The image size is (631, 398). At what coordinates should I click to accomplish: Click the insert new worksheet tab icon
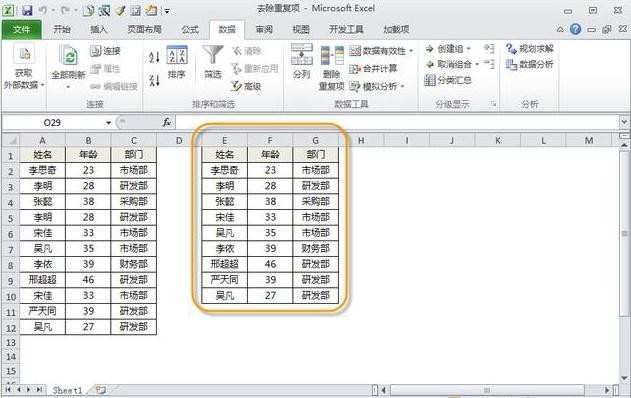coord(101,390)
